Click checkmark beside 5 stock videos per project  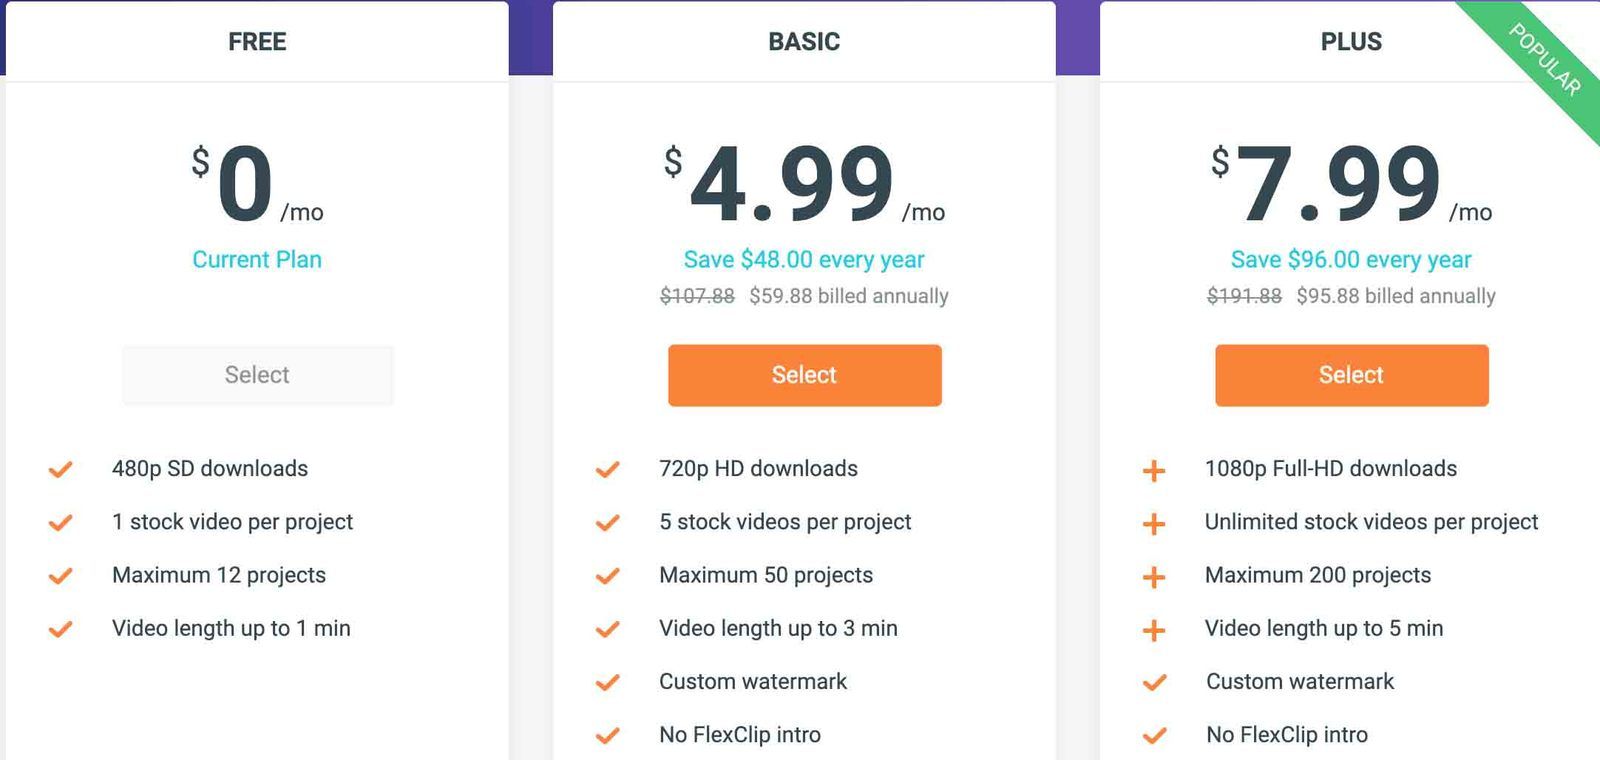pos(608,522)
